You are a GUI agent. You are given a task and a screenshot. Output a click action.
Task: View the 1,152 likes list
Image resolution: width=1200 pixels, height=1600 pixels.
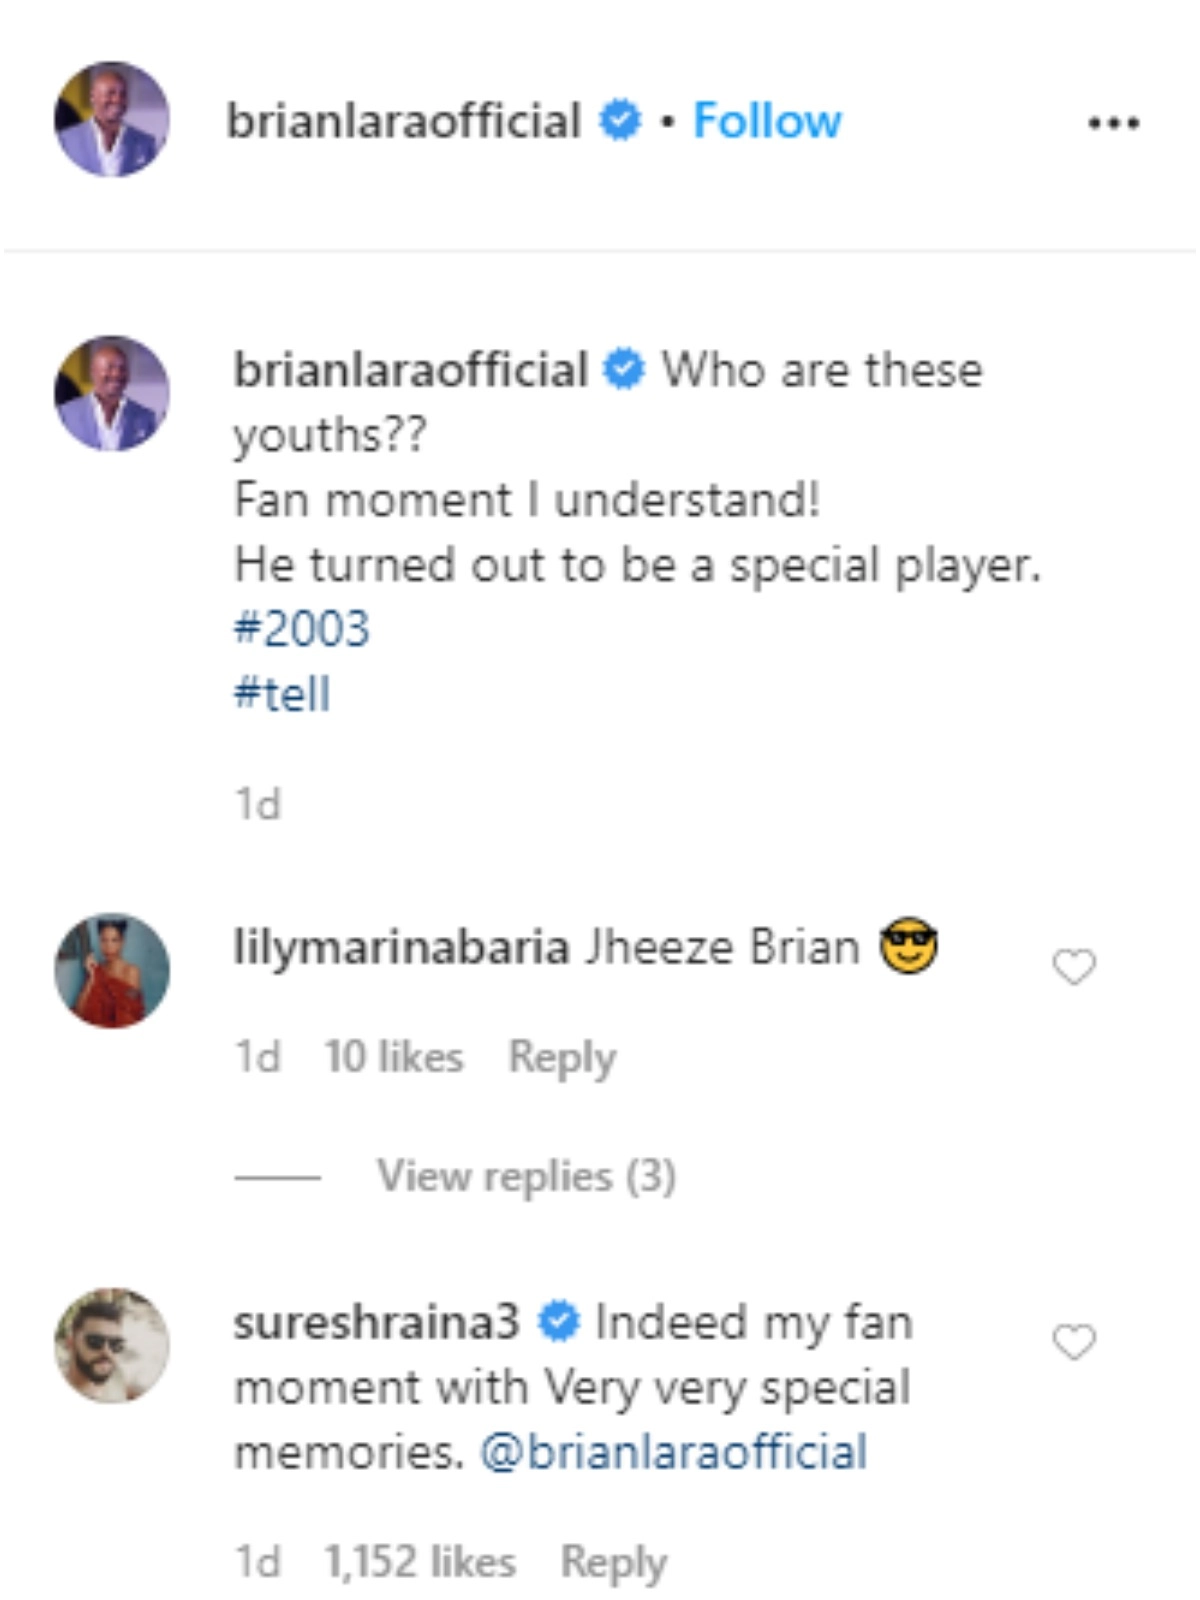(x=420, y=1562)
